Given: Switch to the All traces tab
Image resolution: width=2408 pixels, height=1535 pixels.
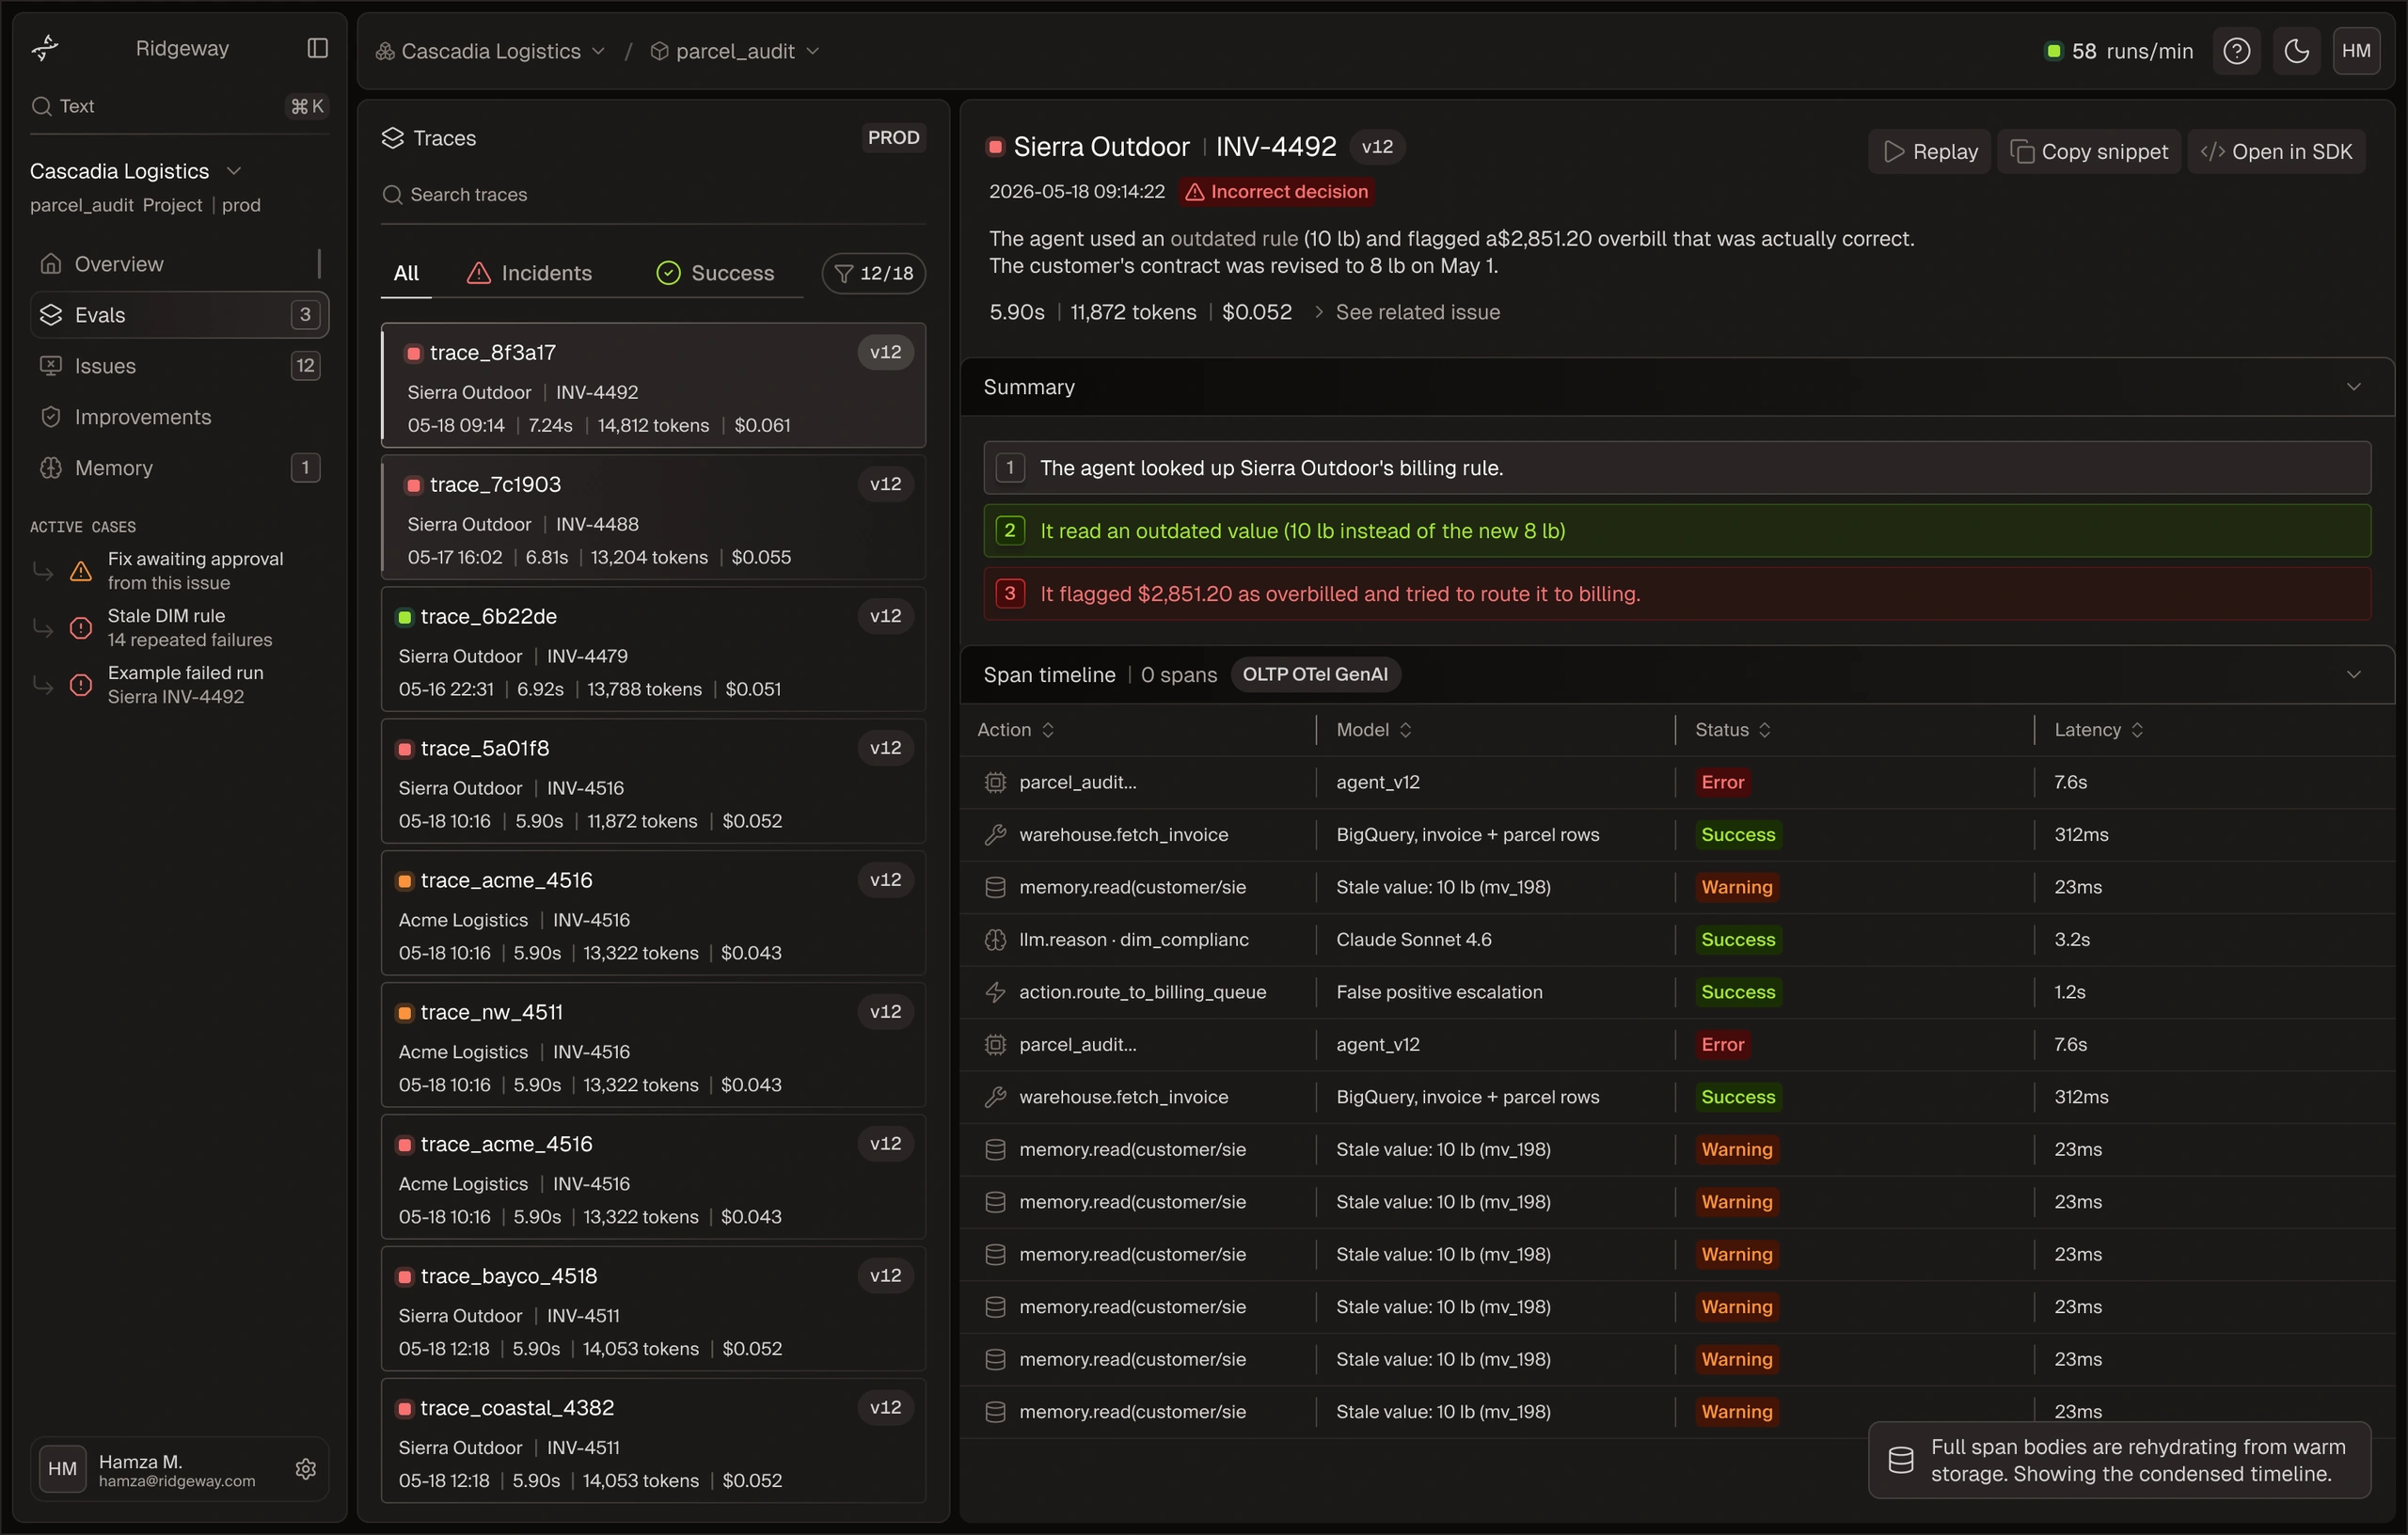Looking at the screenshot, I should [x=406, y=273].
